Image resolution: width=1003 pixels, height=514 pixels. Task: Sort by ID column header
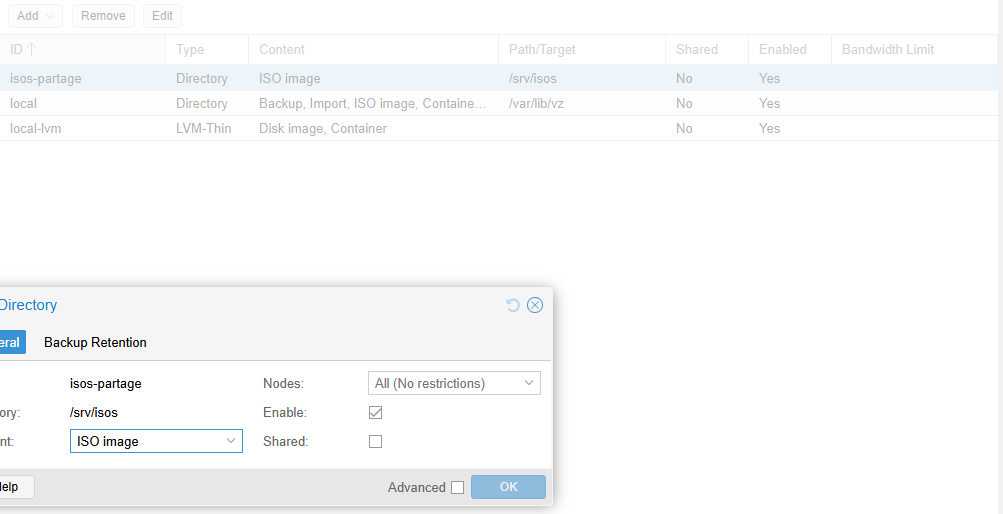click(x=83, y=49)
